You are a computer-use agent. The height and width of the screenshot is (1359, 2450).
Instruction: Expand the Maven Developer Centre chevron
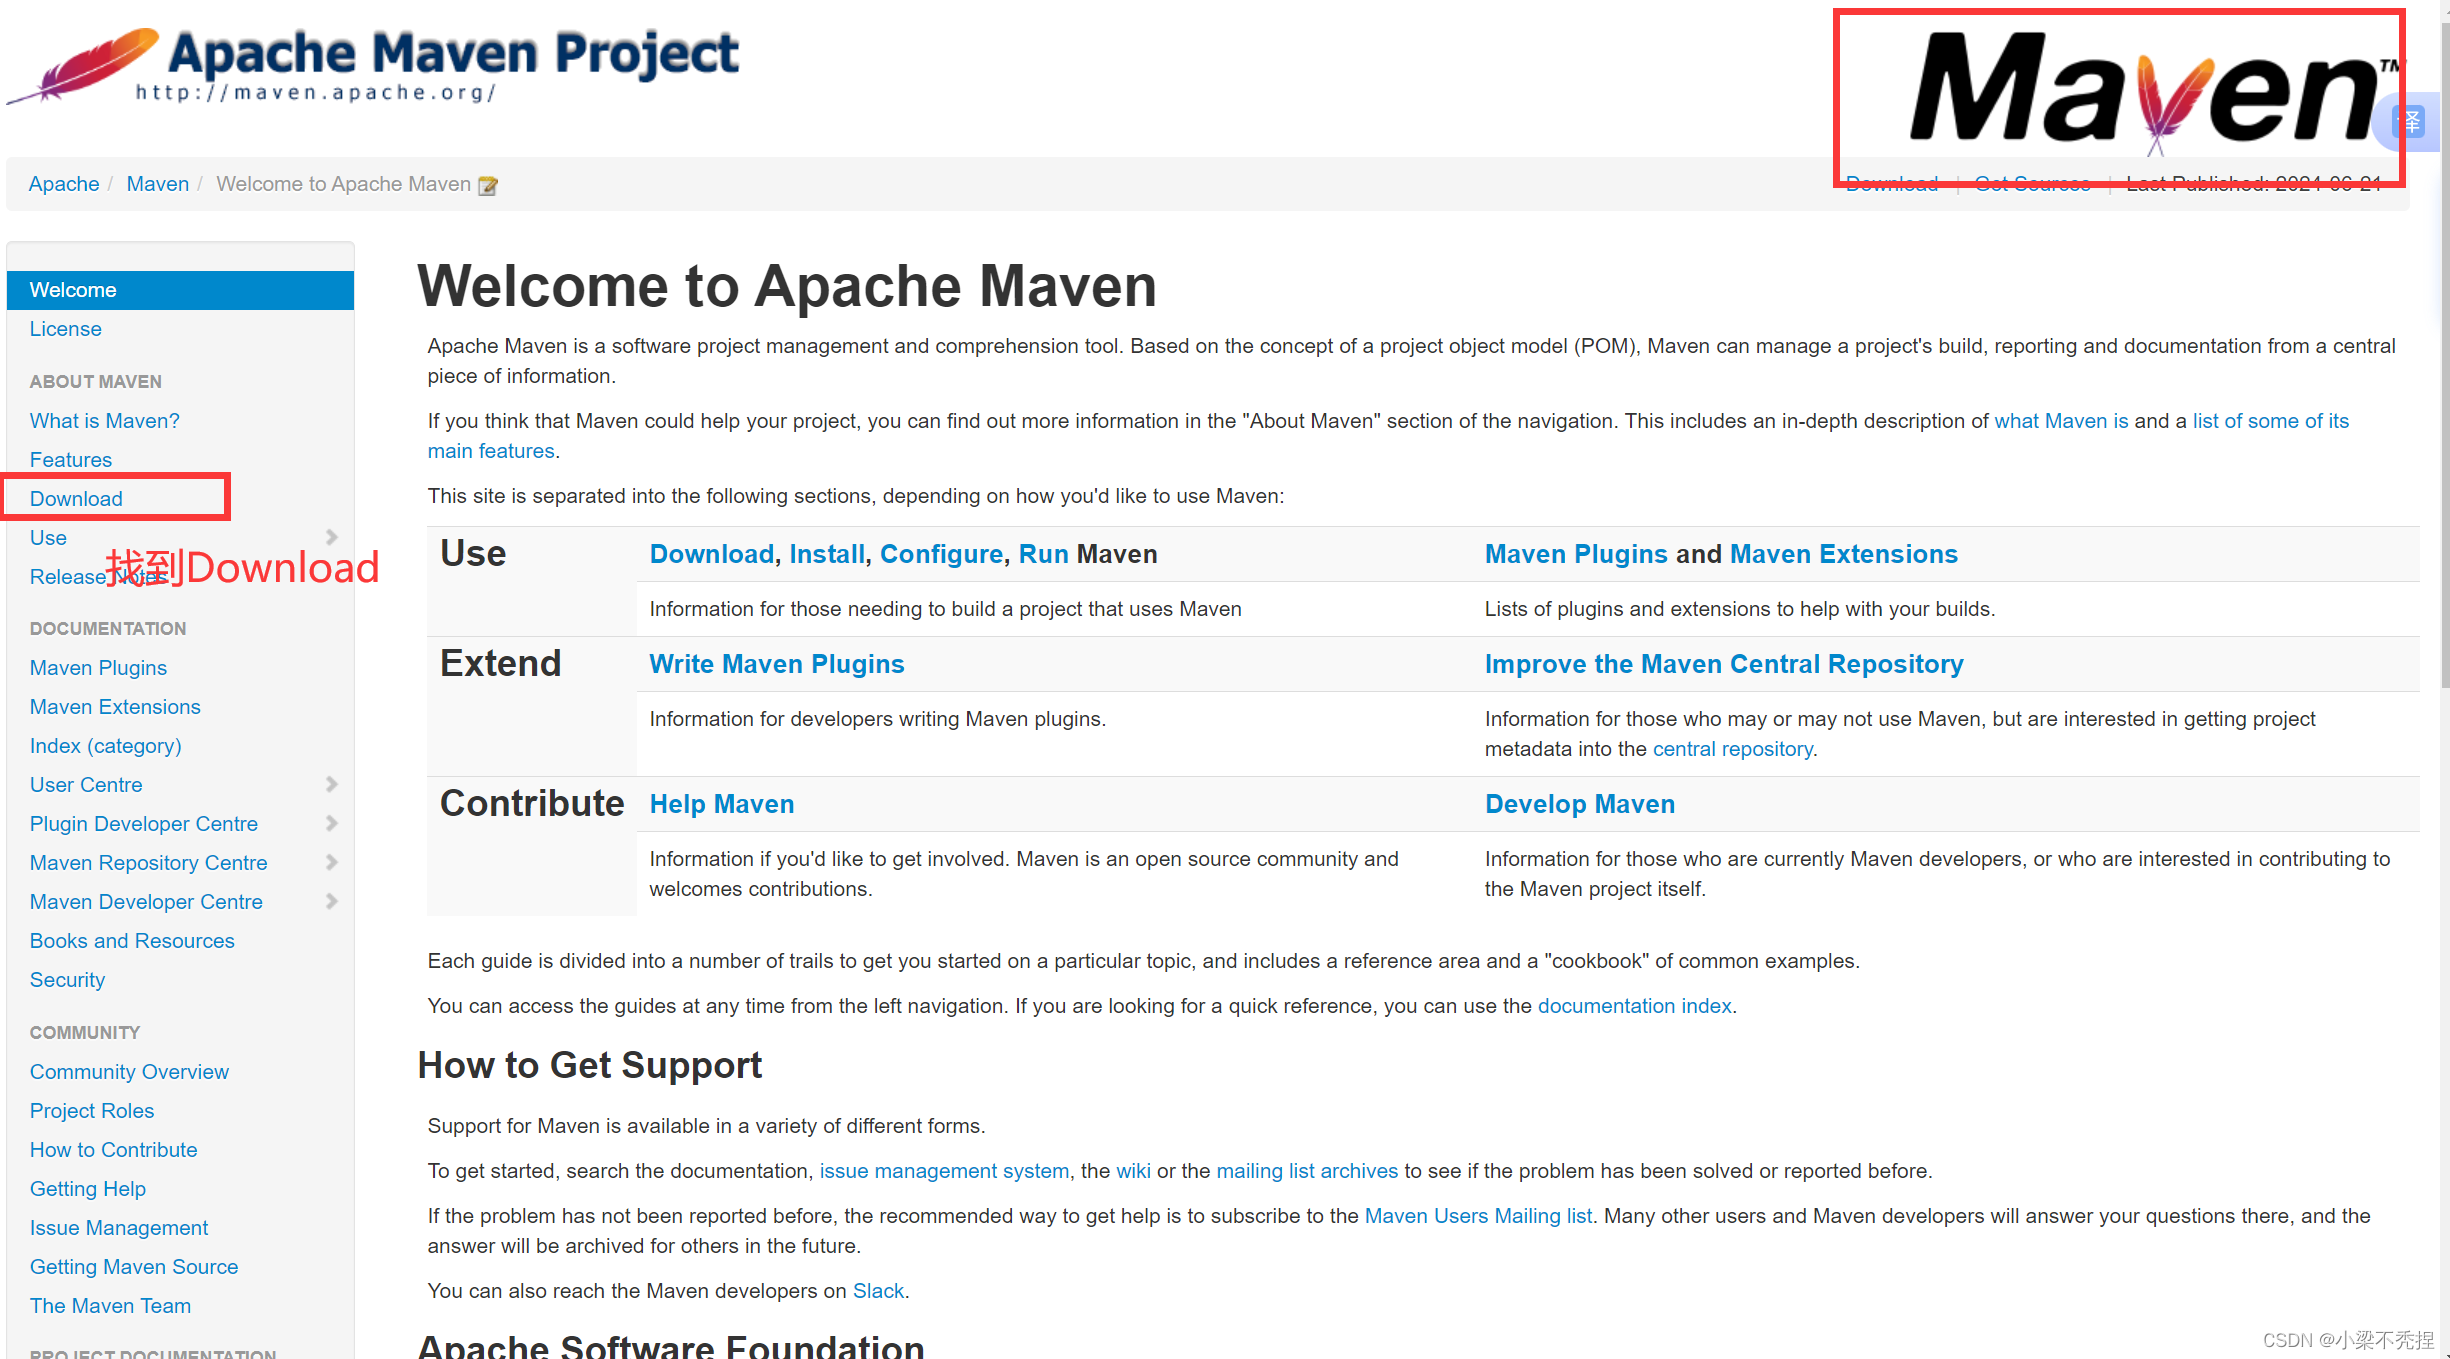332,902
